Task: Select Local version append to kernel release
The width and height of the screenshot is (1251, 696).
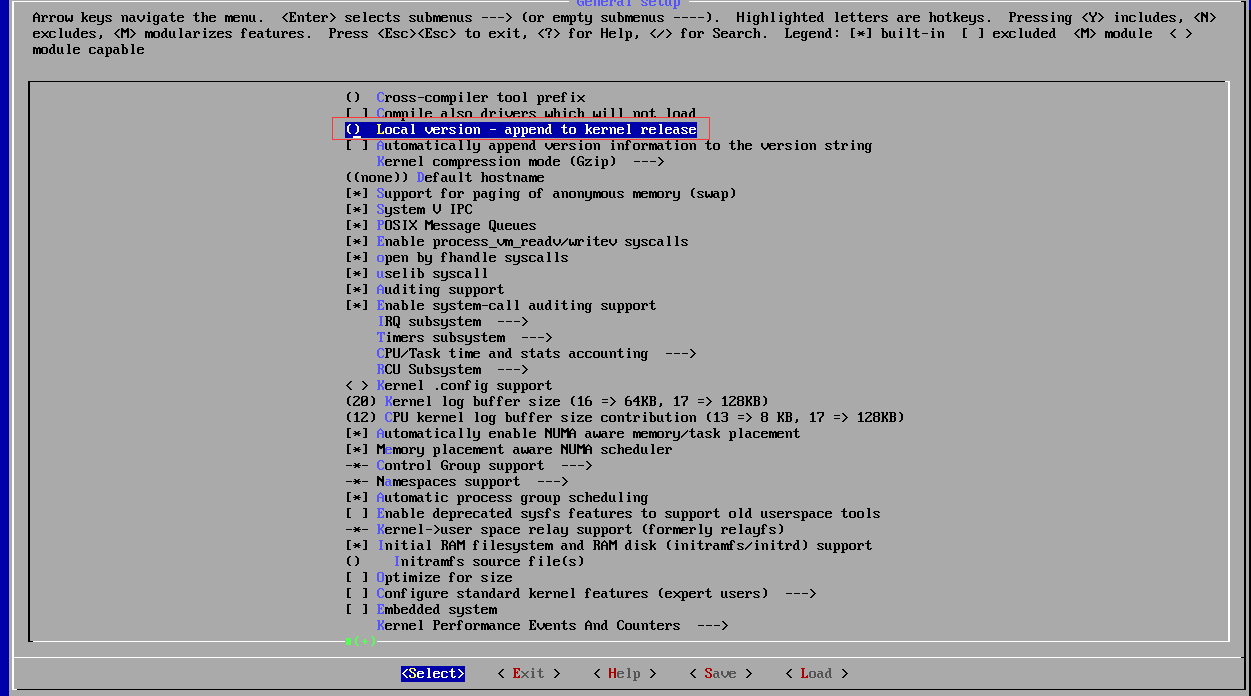Action: (536, 130)
